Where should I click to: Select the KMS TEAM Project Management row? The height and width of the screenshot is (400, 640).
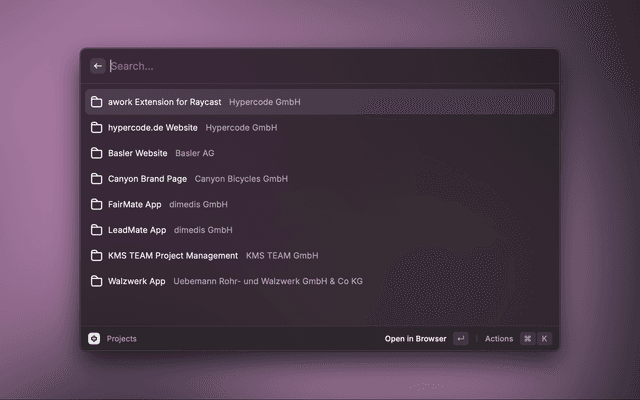(x=173, y=256)
